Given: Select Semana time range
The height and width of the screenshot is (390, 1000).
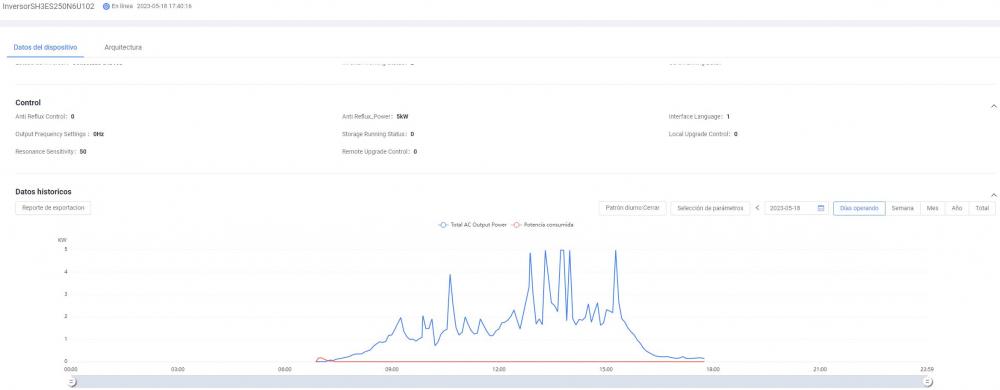Looking at the screenshot, I should coord(902,208).
